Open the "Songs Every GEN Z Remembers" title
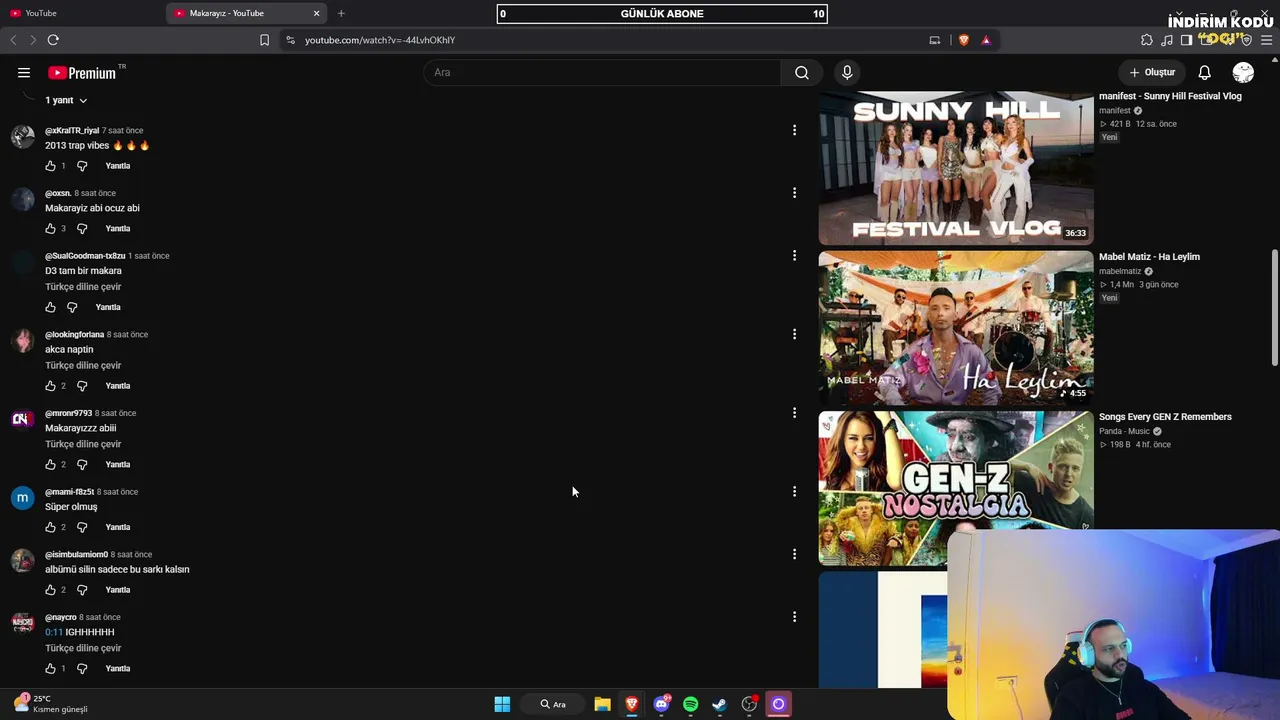This screenshot has width=1280, height=720. (1165, 417)
